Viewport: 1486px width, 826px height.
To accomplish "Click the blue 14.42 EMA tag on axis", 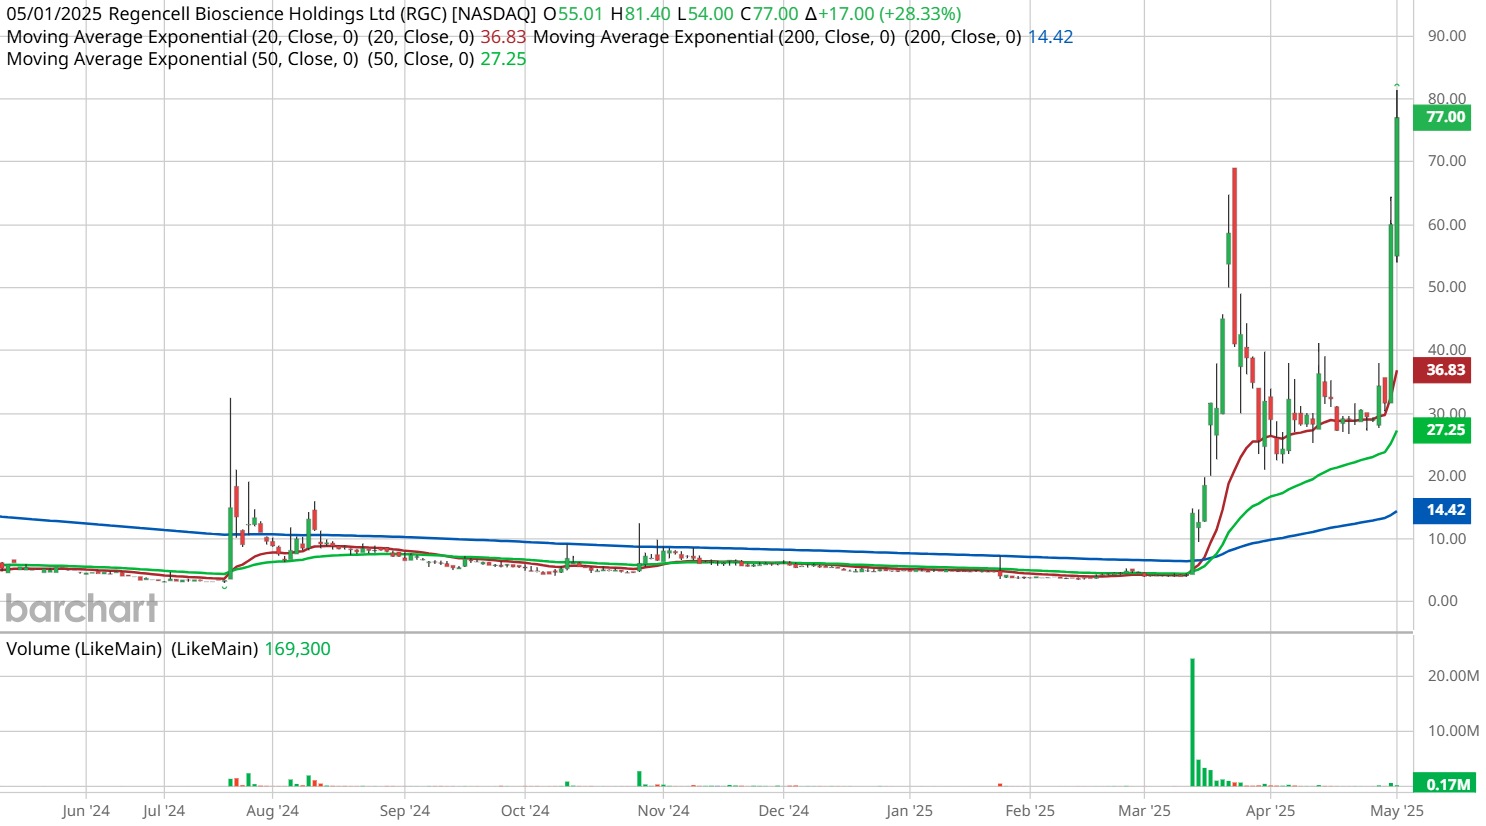I will point(1441,510).
